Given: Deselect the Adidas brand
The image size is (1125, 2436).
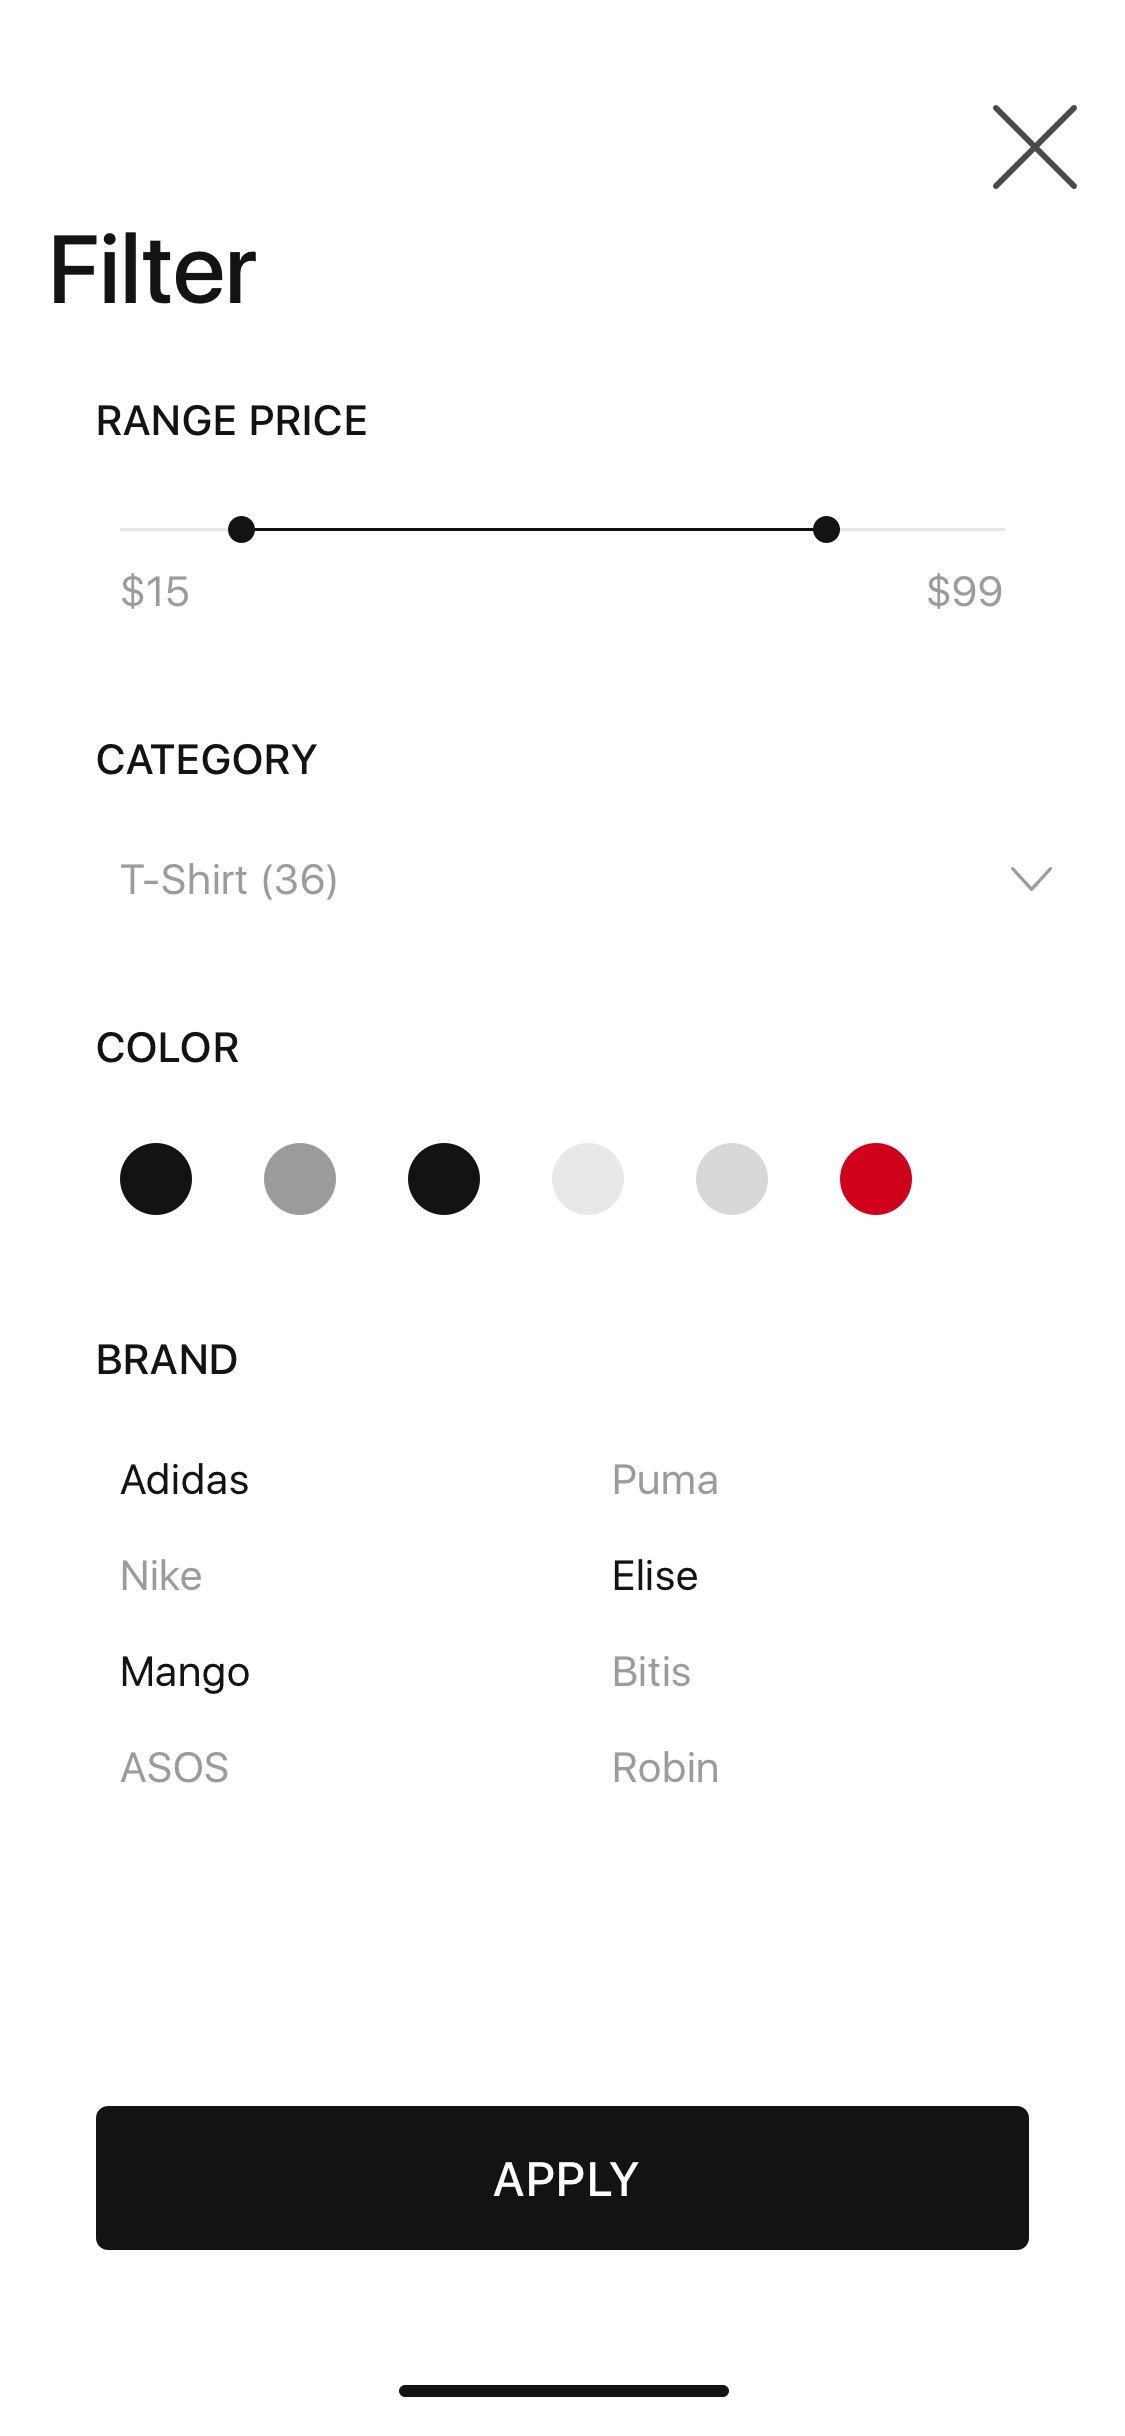Looking at the screenshot, I should pos(185,1479).
